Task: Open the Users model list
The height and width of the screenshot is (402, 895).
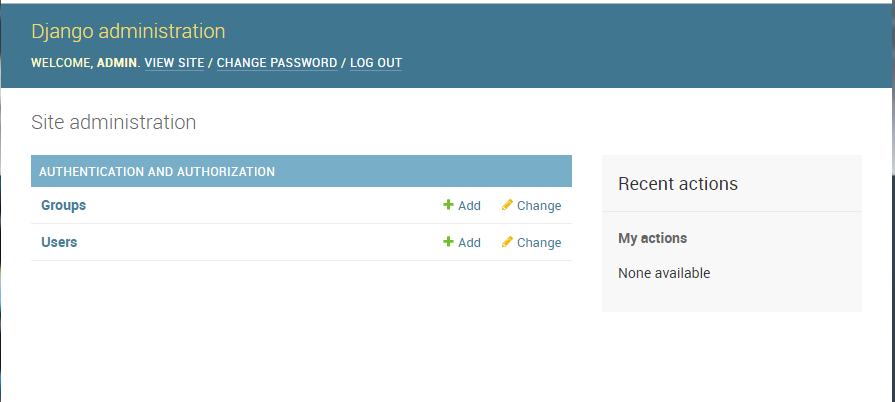Action: point(59,242)
